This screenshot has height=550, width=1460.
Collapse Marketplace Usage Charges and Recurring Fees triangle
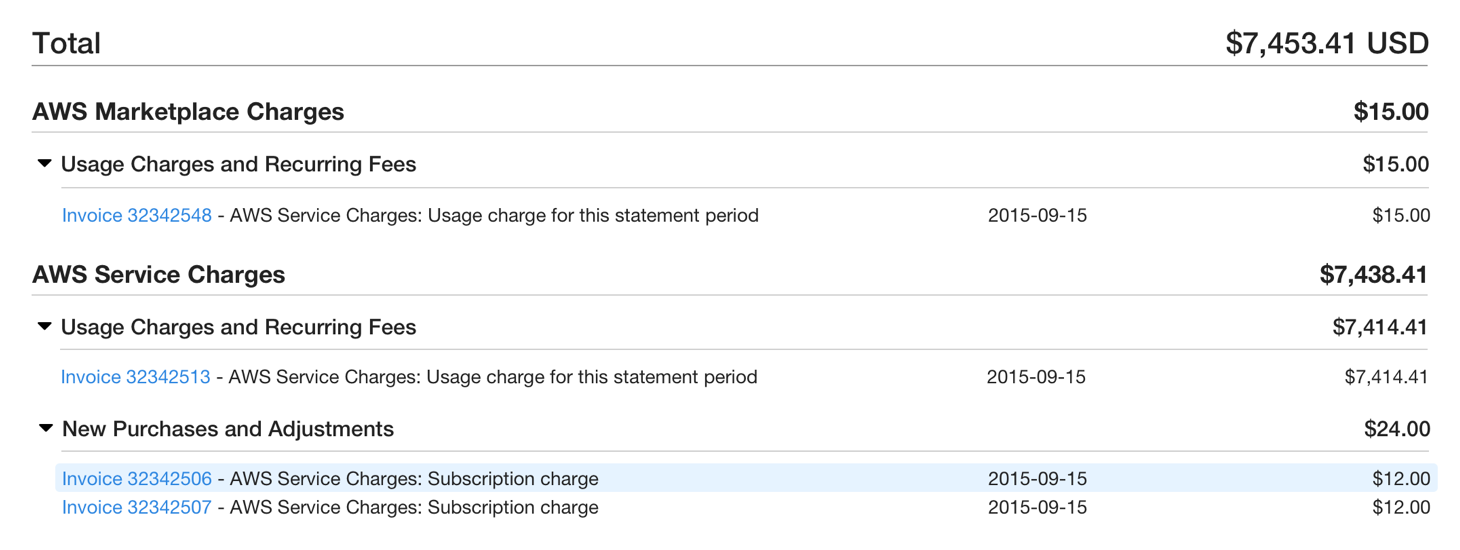tap(44, 163)
